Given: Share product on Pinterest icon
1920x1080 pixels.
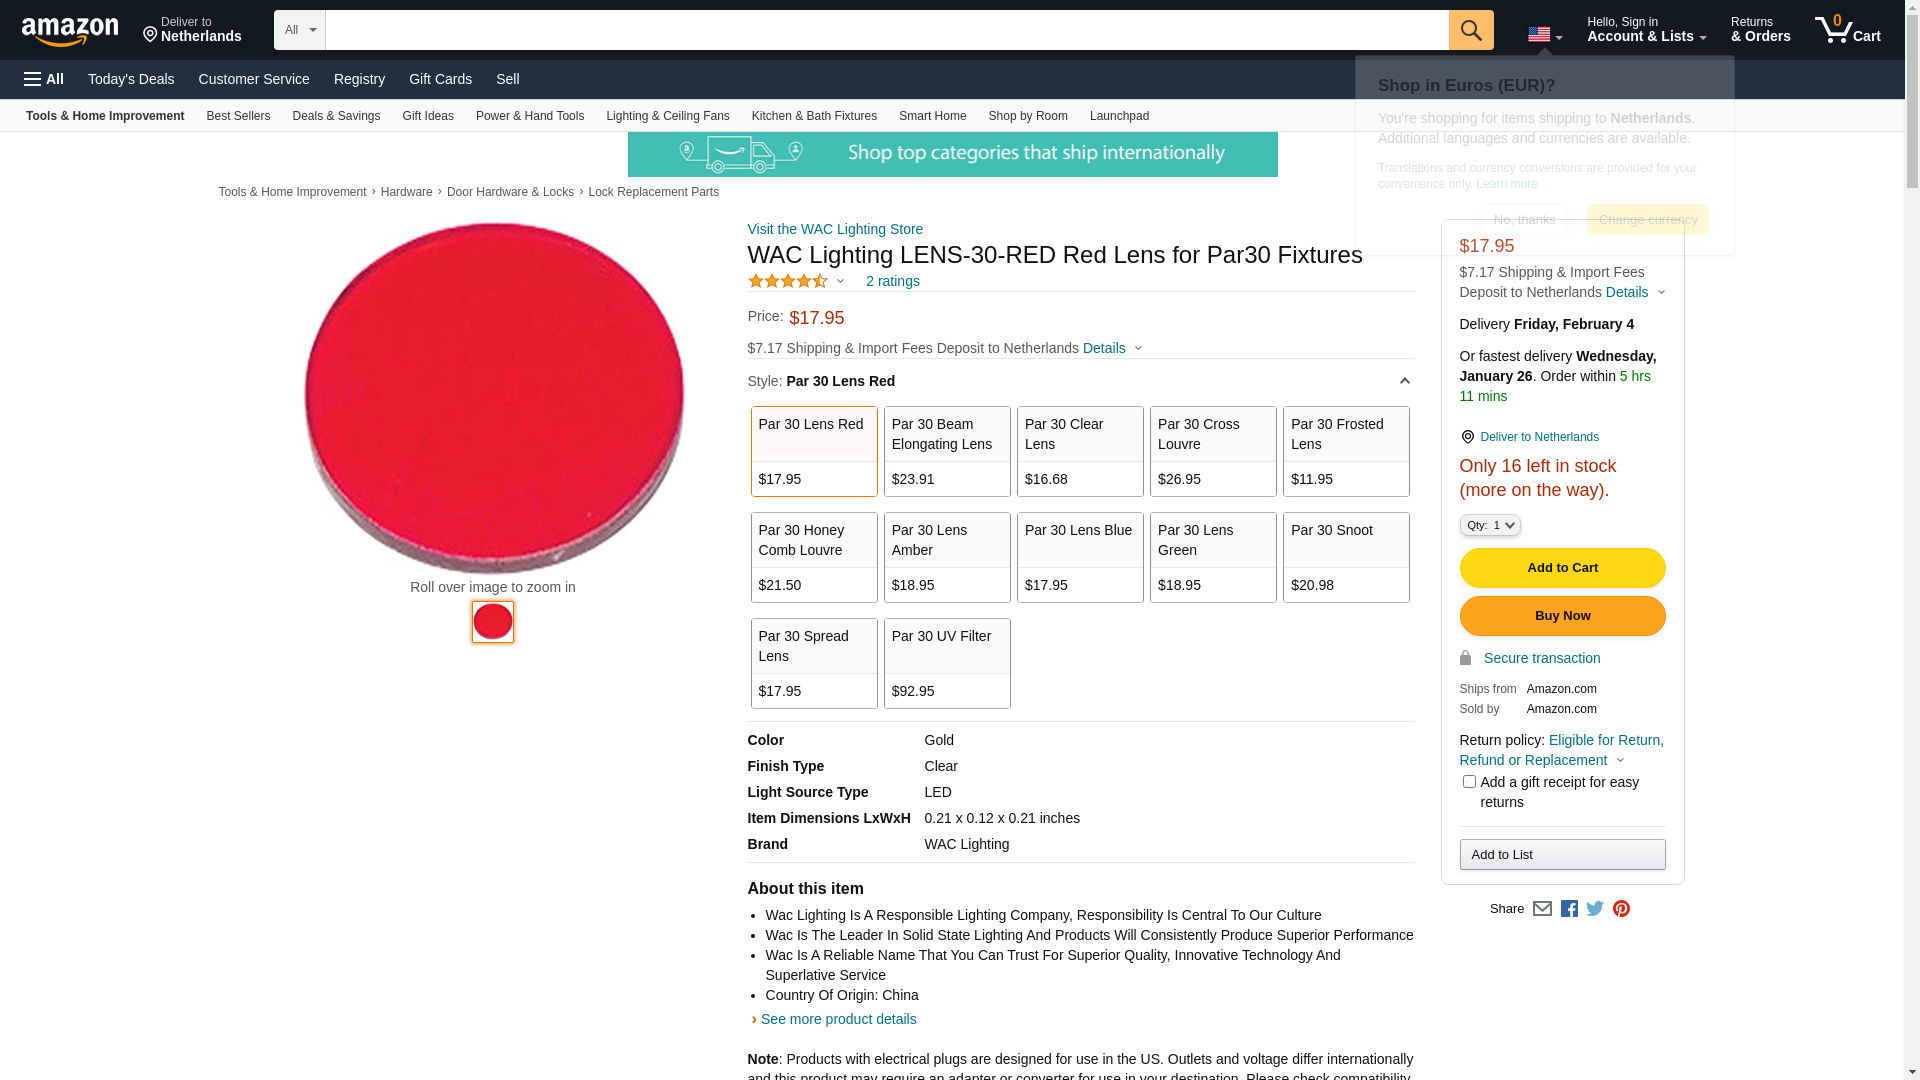Looking at the screenshot, I should (x=1621, y=909).
